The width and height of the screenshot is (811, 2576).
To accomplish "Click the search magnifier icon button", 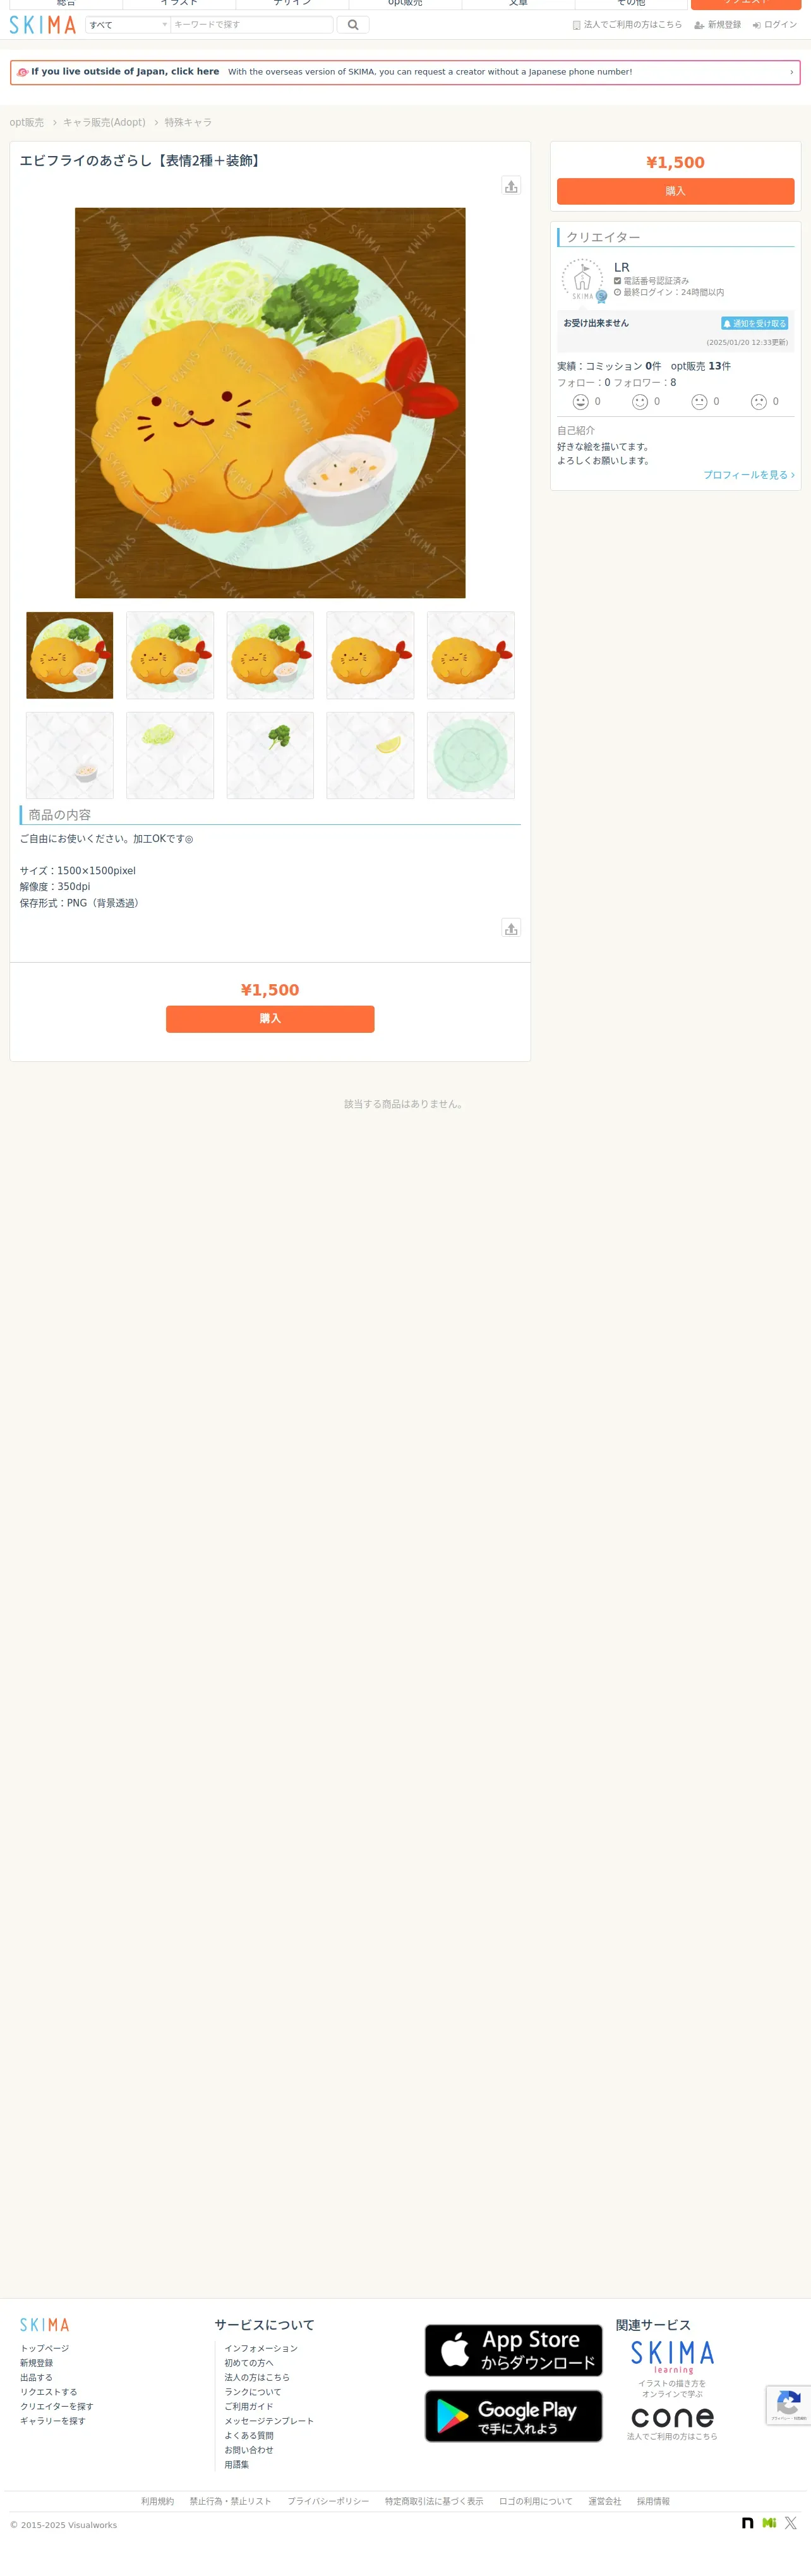I will [353, 25].
